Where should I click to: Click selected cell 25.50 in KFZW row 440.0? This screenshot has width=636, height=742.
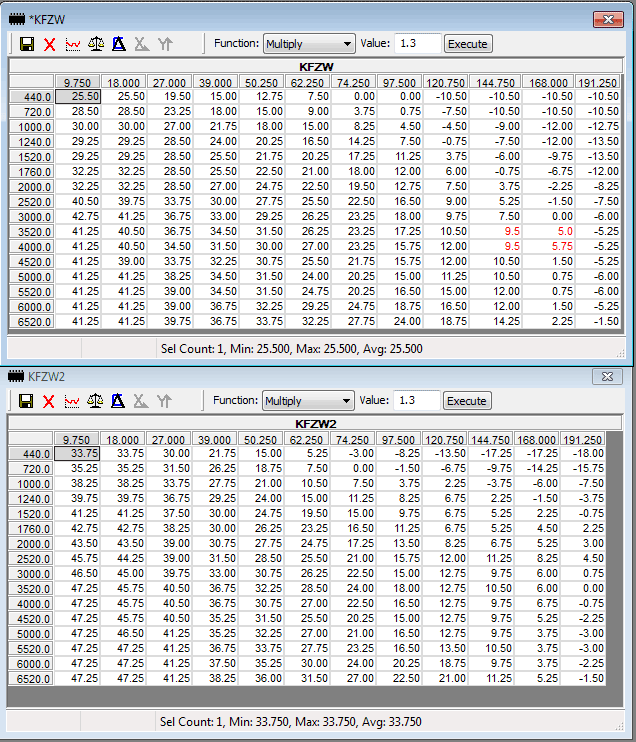tap(78, 97)
